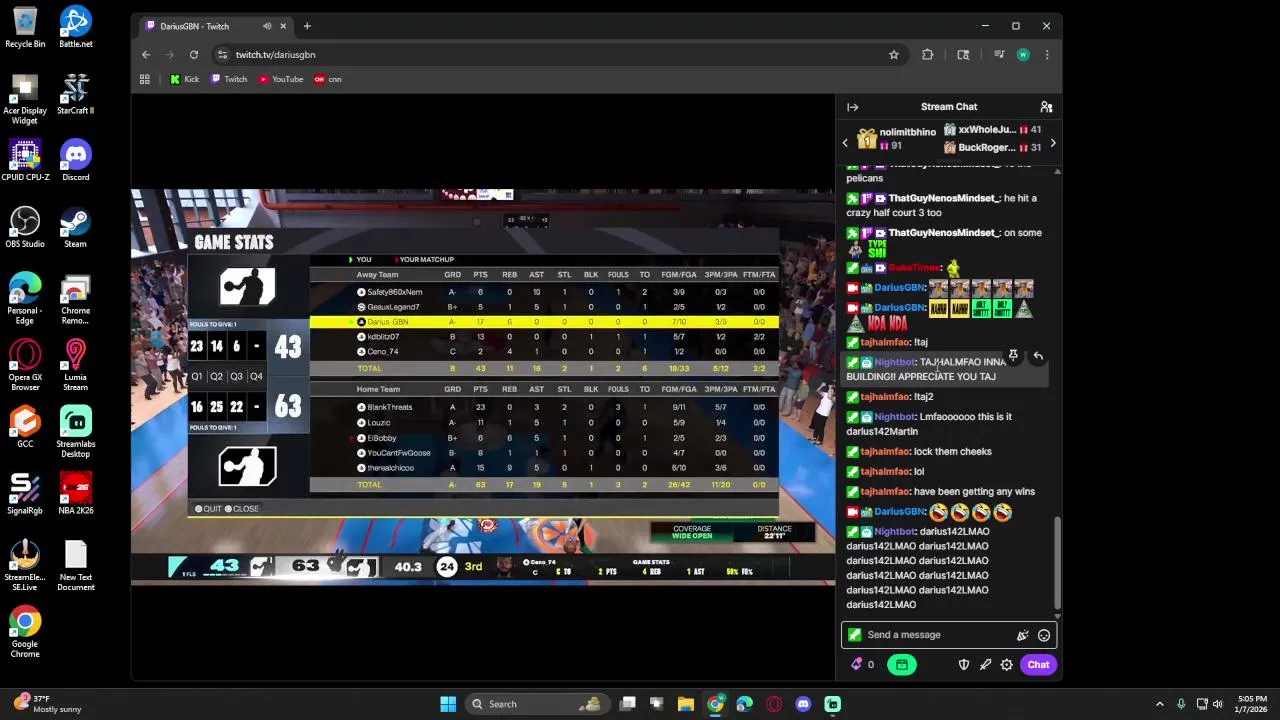Screen dimensions: 1280x720
Task: Open the Twitch bookmark
Action: tap(229, 79)
